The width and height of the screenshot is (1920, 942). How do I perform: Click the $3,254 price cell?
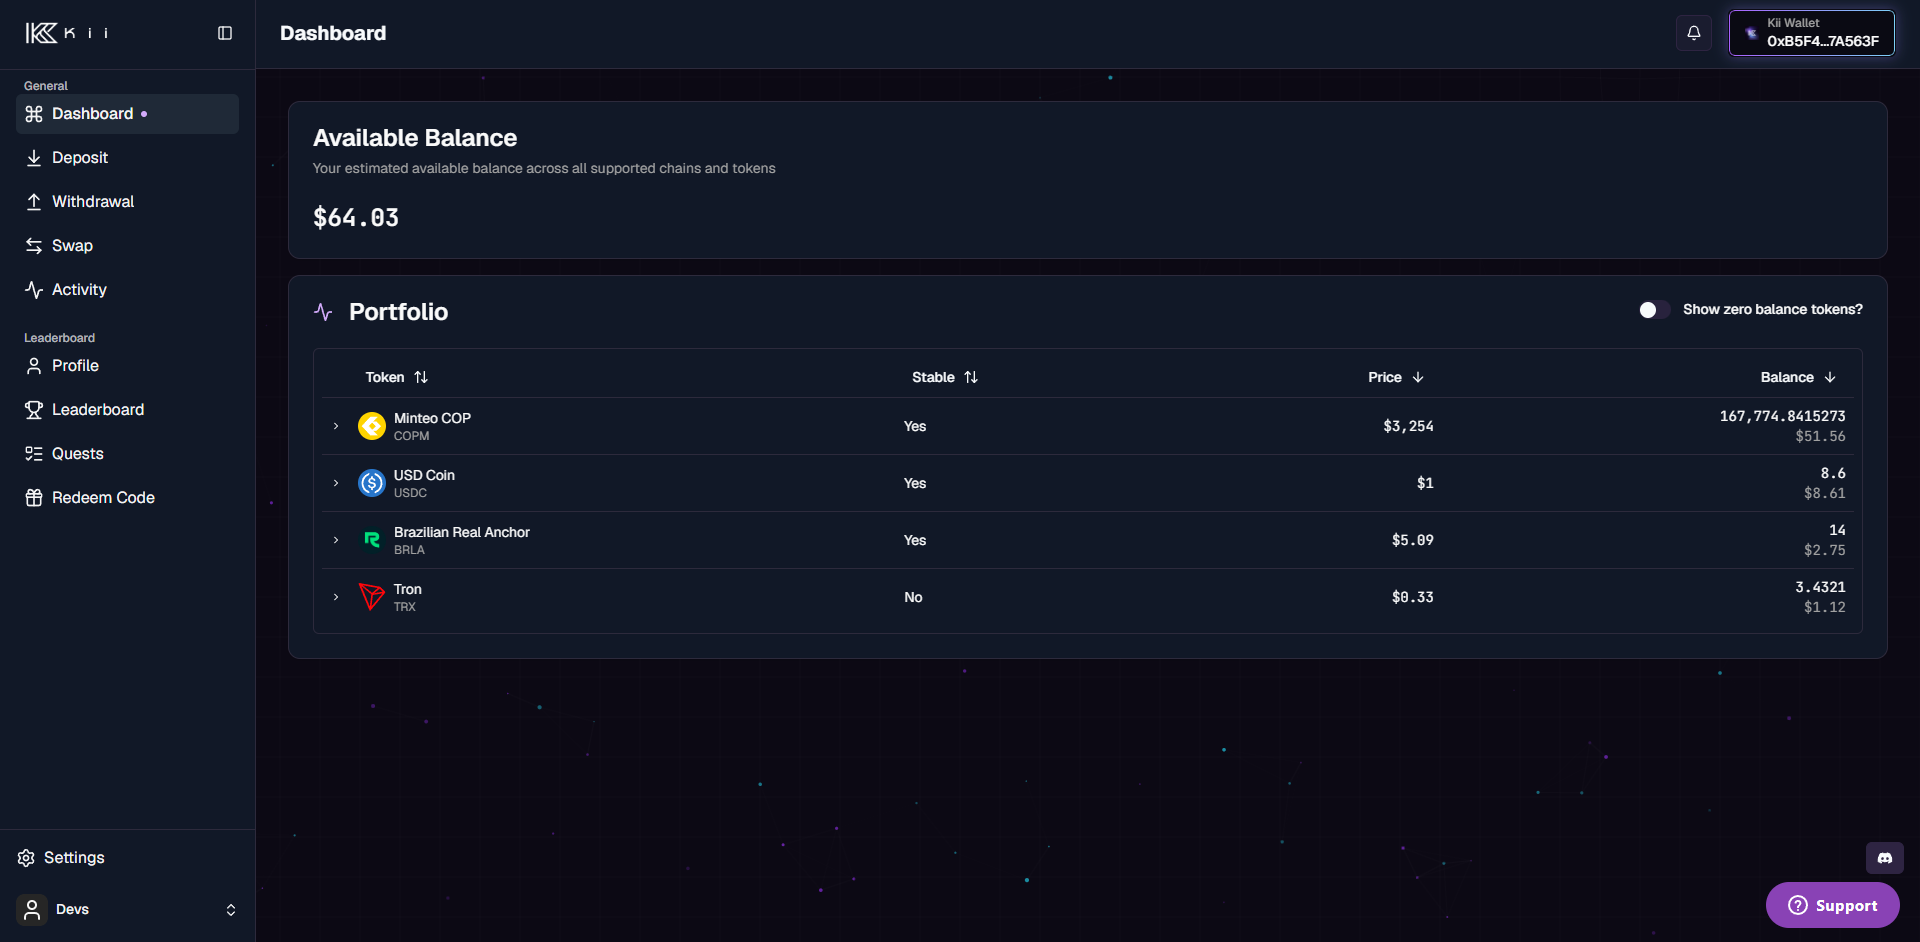(x=1408, y=426)
